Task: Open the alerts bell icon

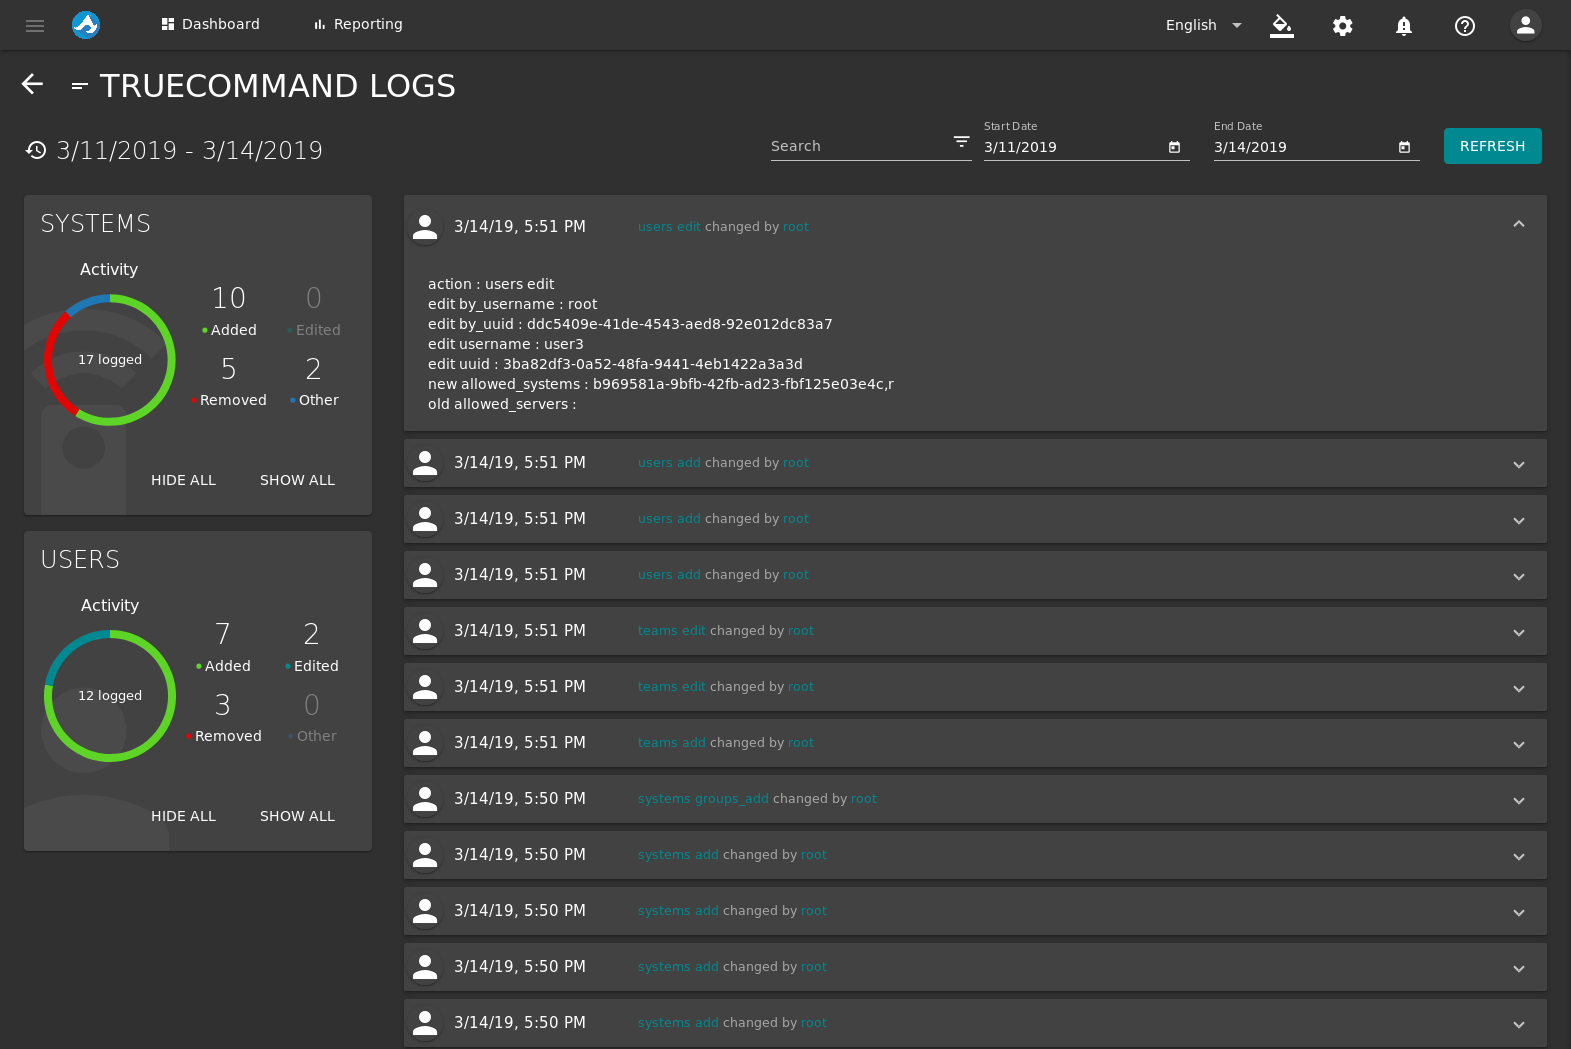Action: [1404, 26]
